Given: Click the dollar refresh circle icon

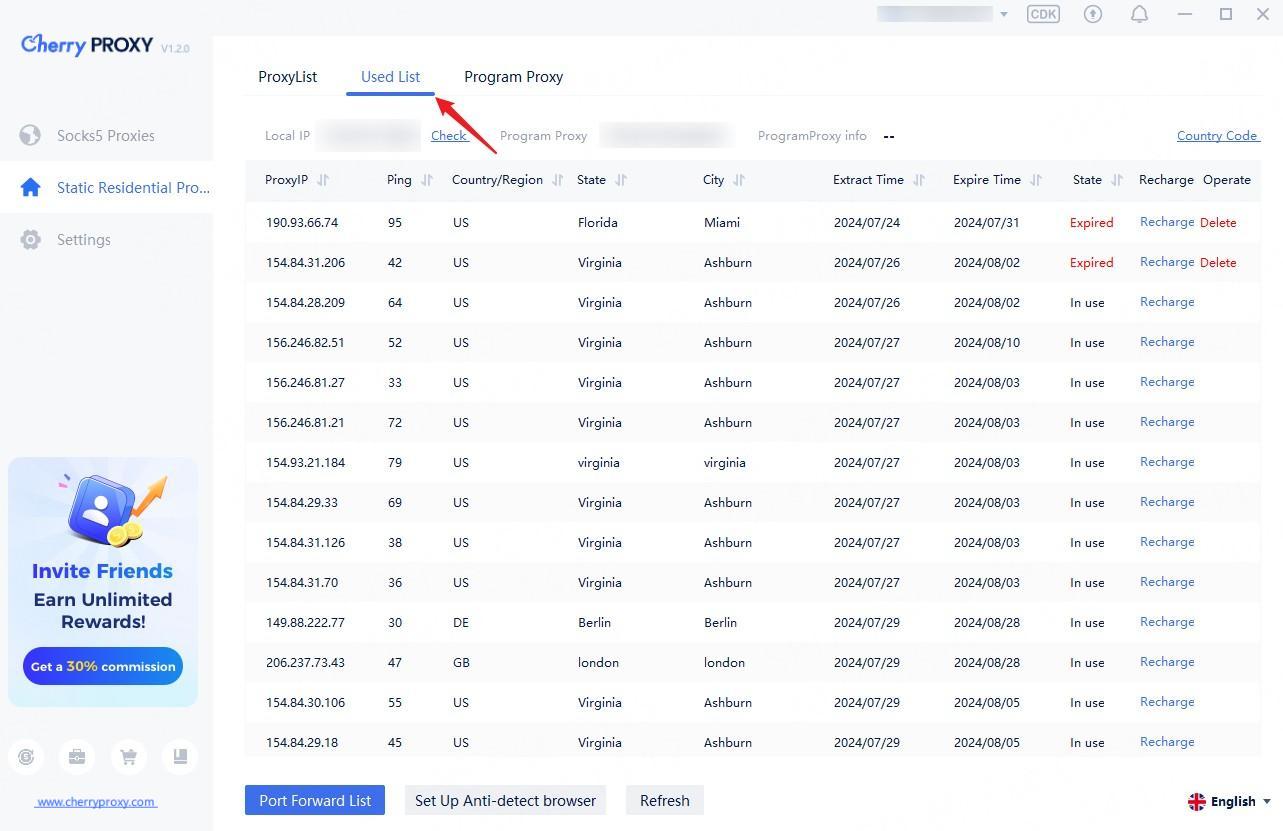Looking at the screenshot, I should [x=26, y=757].
